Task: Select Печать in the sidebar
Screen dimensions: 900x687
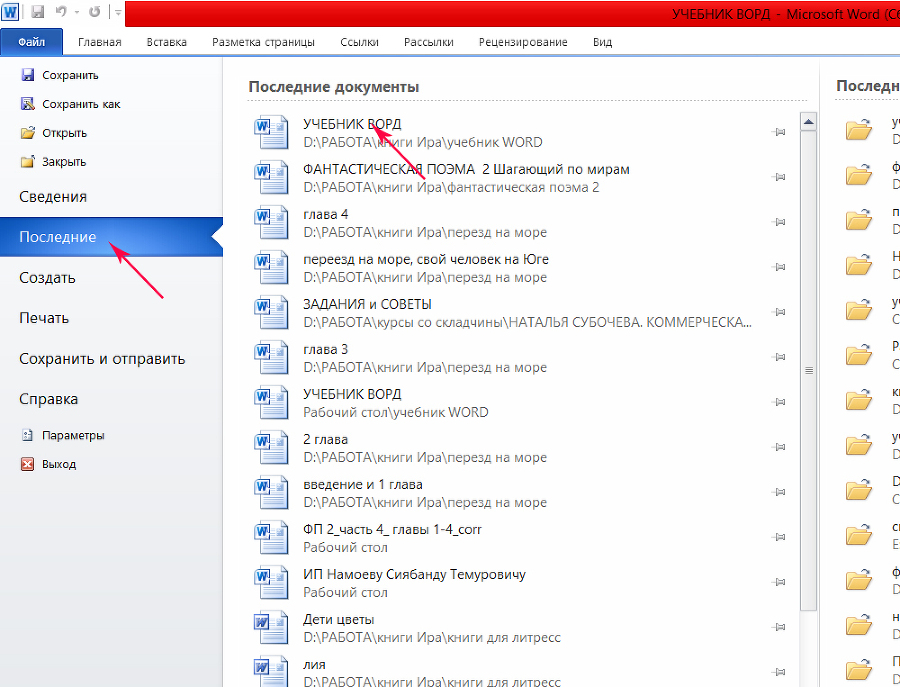Action: click(x=44, y=319)
